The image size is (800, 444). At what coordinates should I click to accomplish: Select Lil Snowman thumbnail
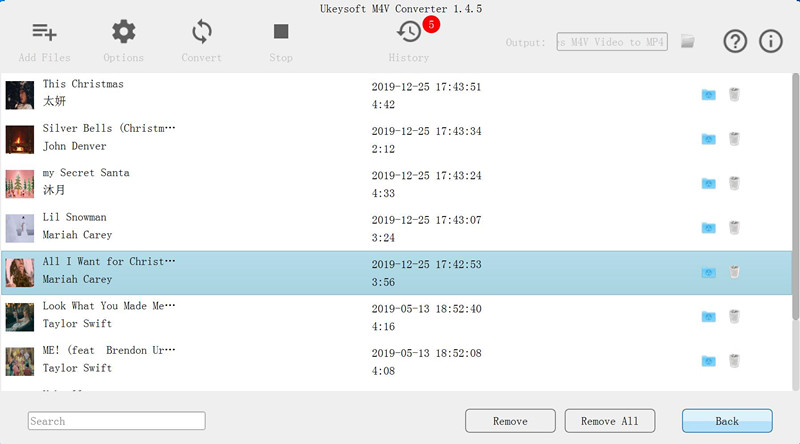coord(20,228)
